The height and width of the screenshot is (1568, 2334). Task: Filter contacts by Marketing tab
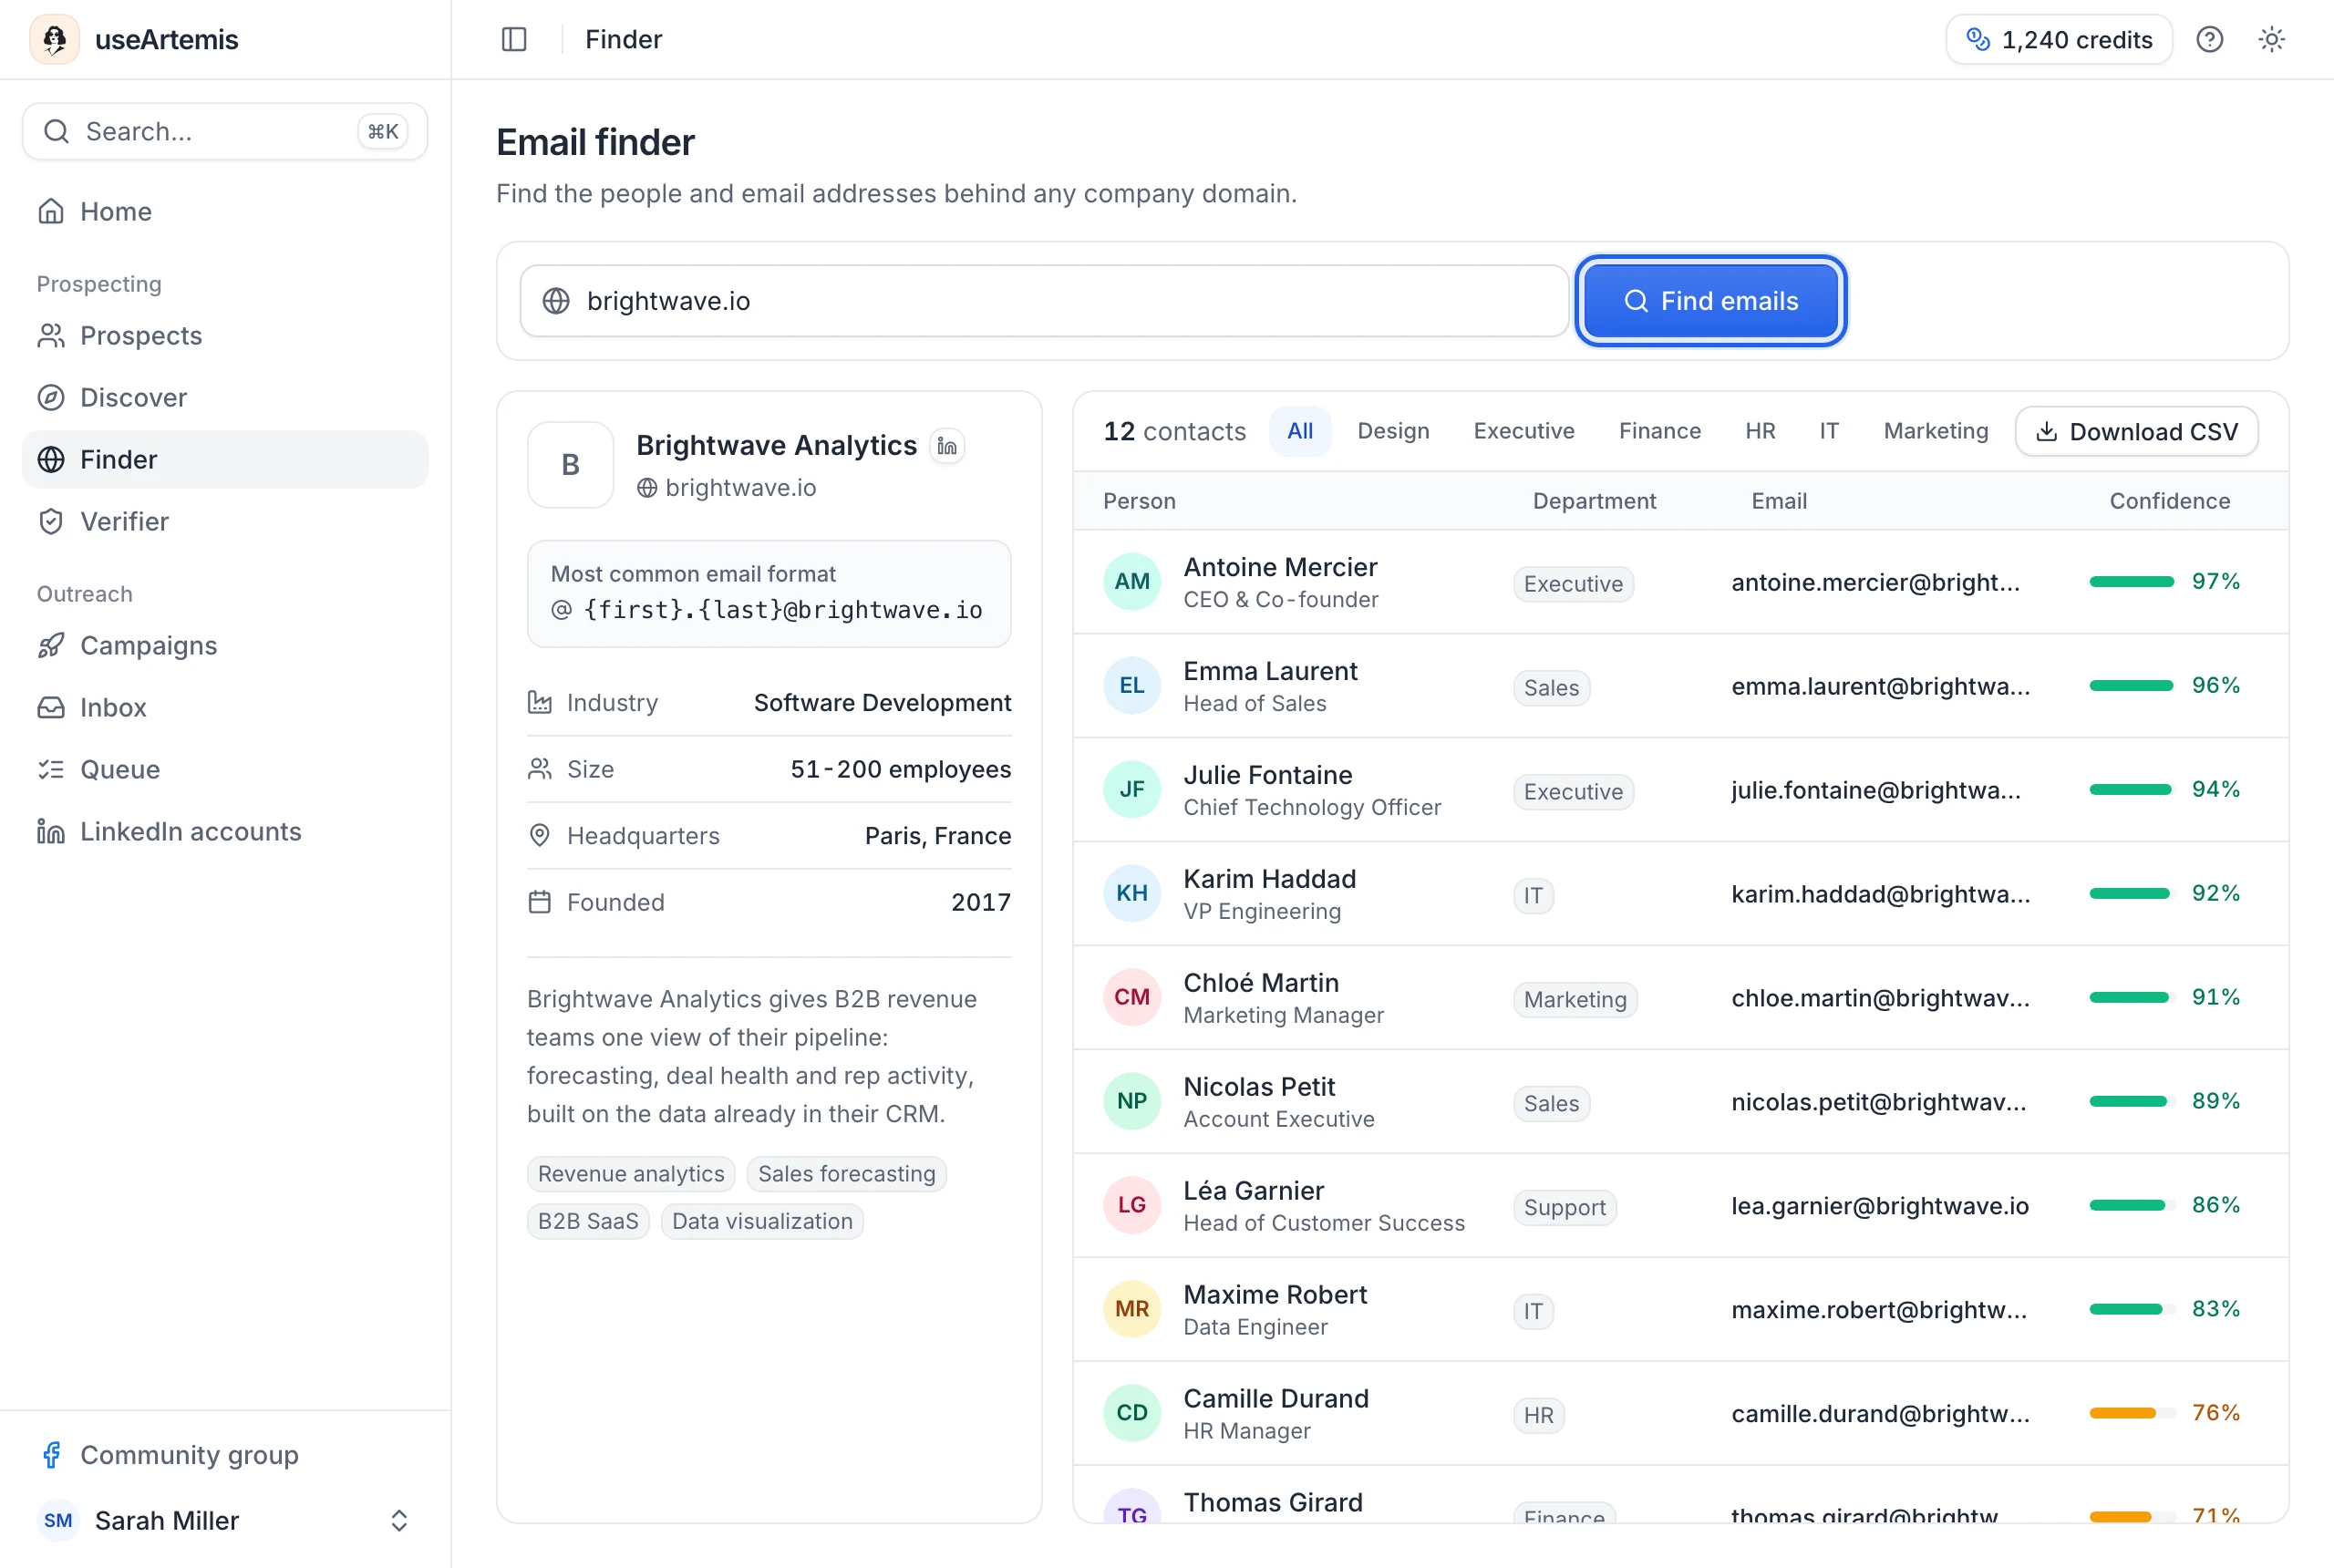(1936, 431)
